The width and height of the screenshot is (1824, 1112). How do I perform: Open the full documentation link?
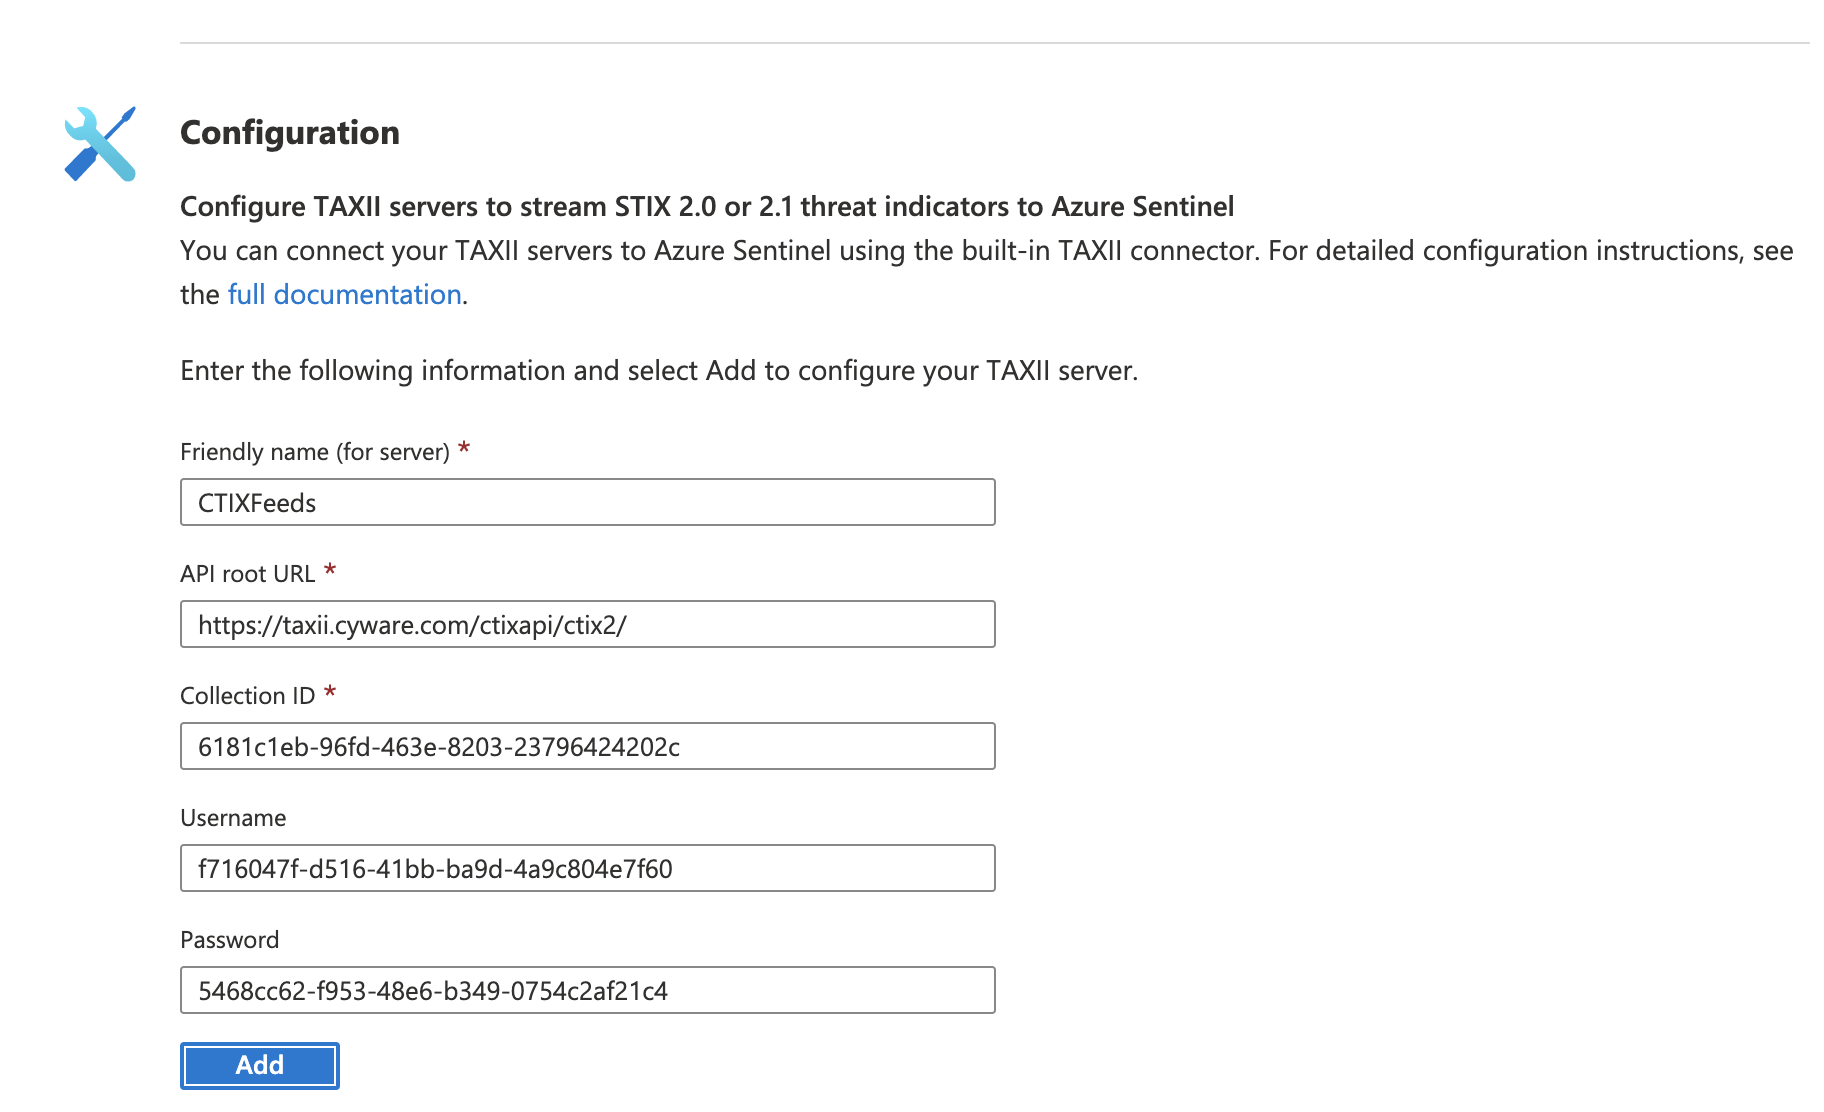344,295
